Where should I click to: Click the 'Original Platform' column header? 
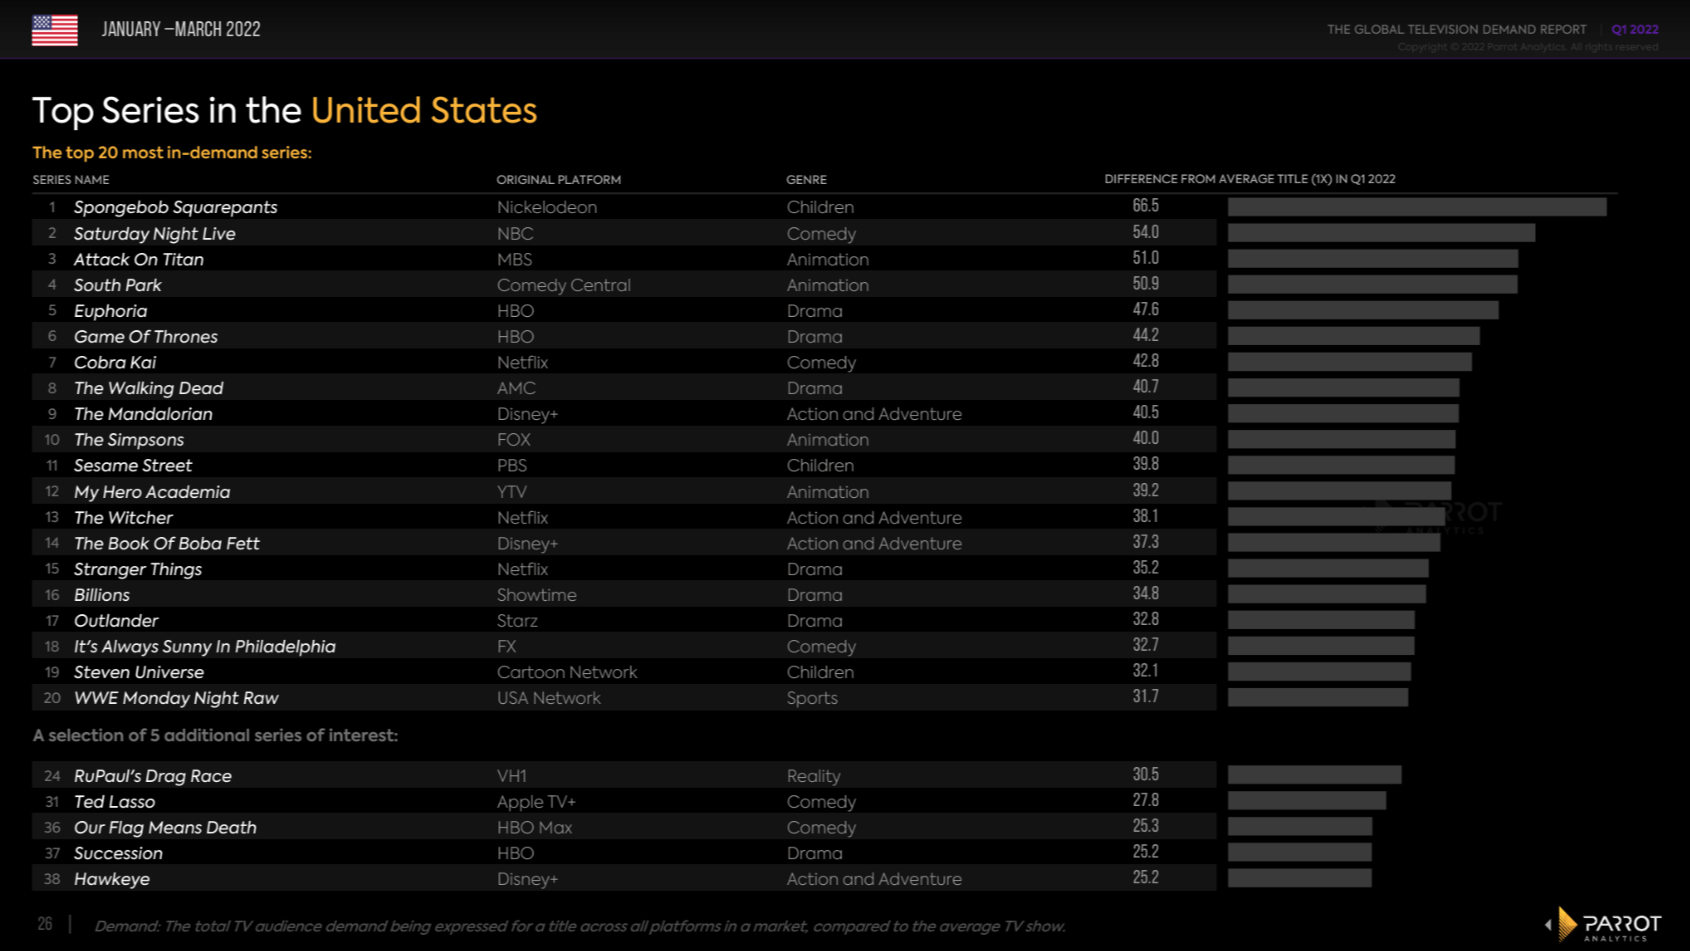coord(559,180)
